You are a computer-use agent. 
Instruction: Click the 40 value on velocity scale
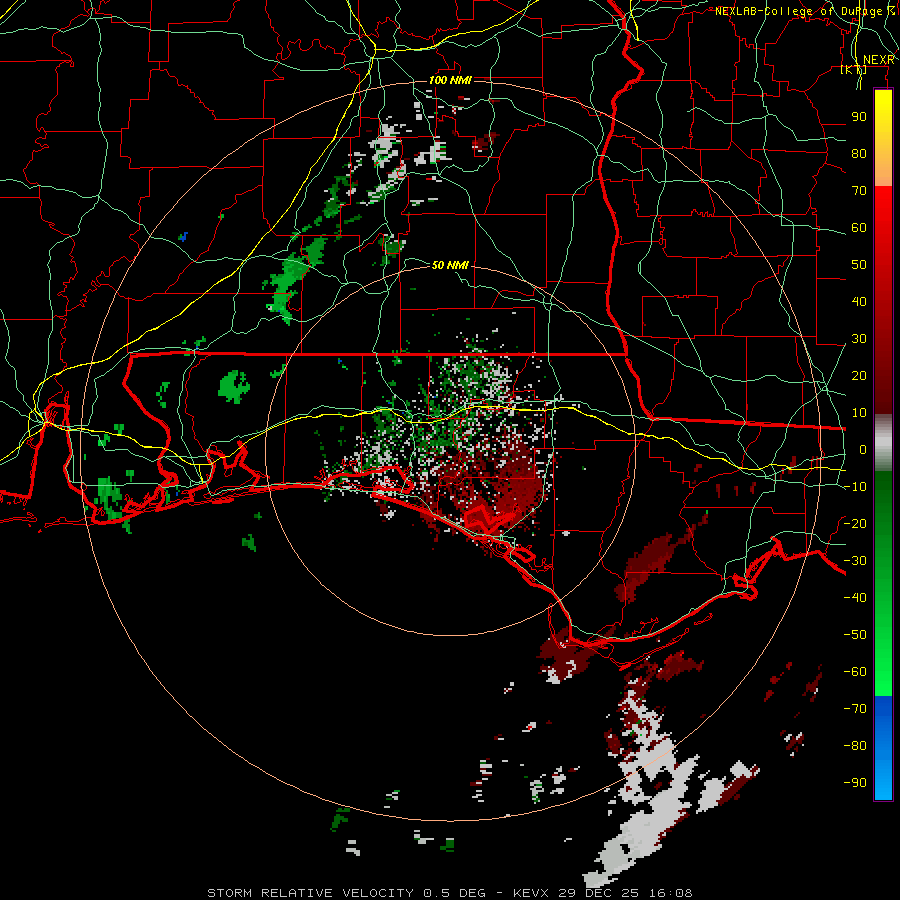[859, 302]
